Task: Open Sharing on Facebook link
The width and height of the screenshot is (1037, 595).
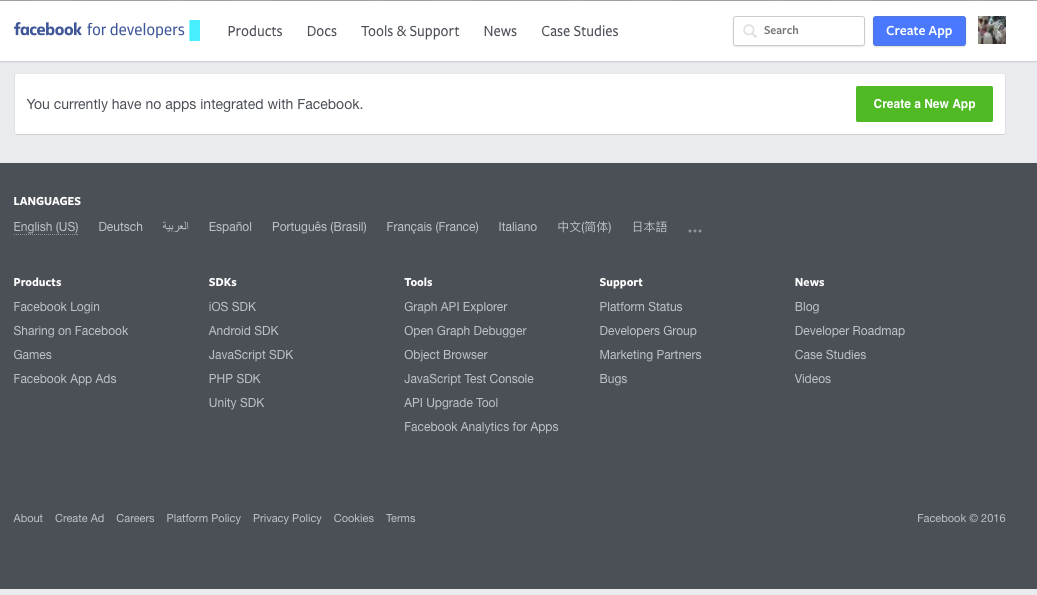Action: pyautogui.click(x=71, y=331)
